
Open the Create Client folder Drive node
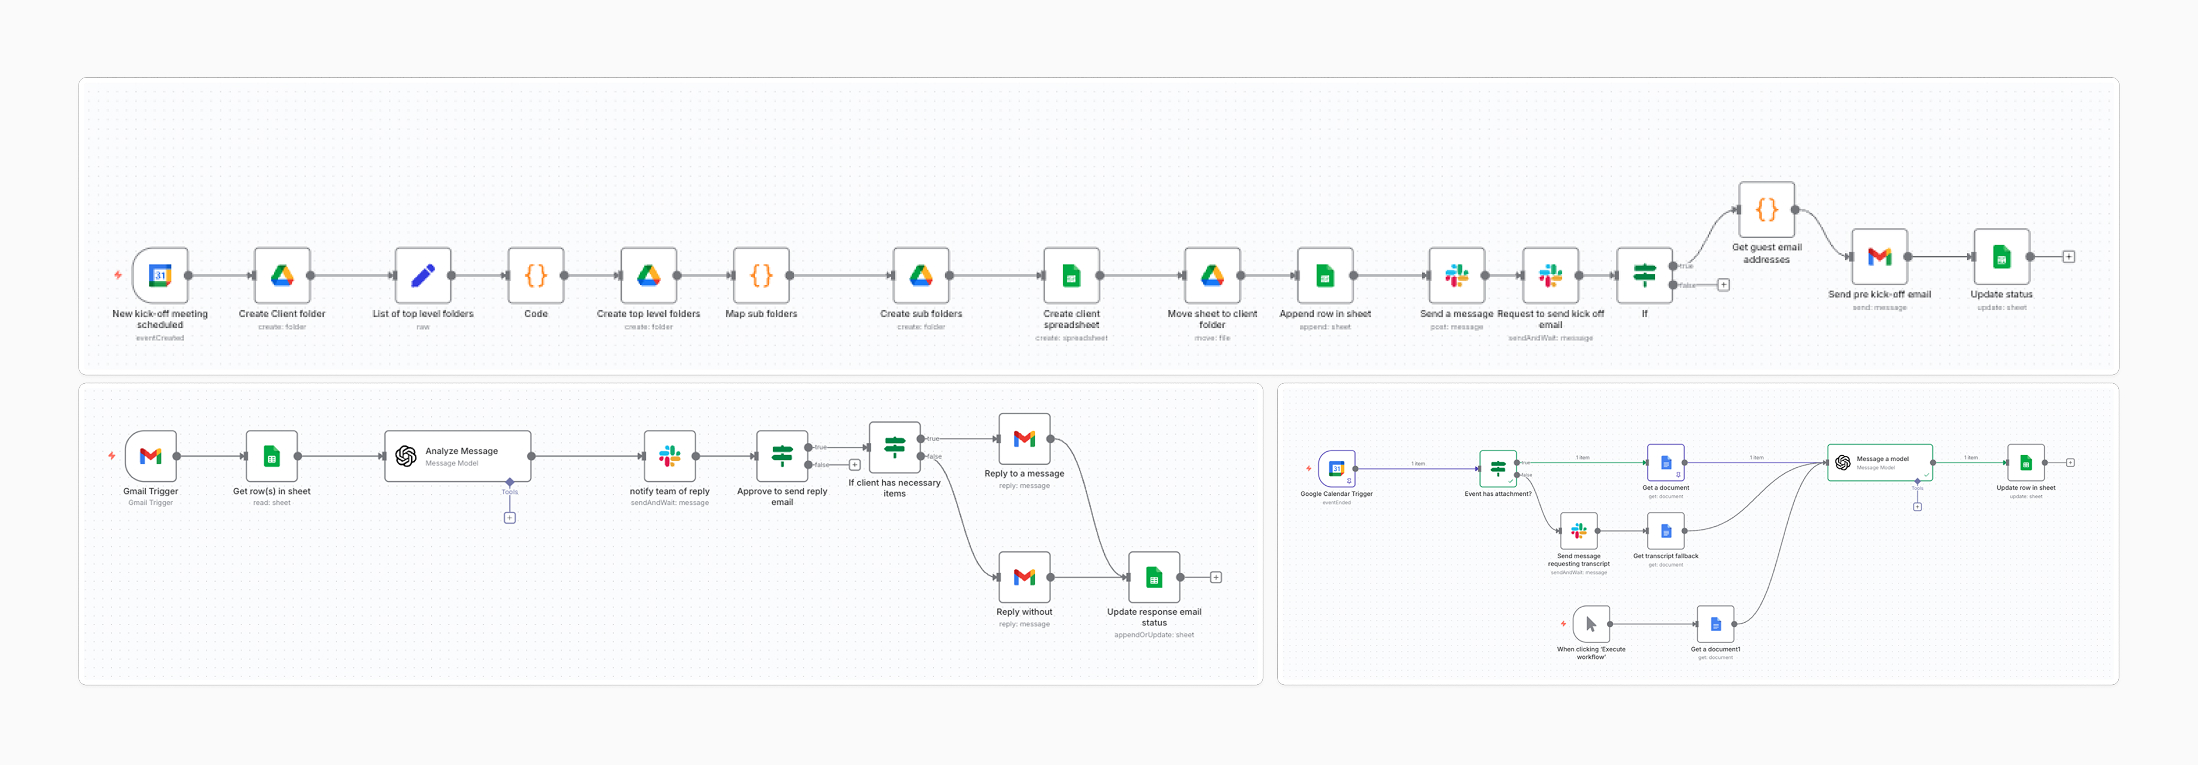(x=282, y=276)
